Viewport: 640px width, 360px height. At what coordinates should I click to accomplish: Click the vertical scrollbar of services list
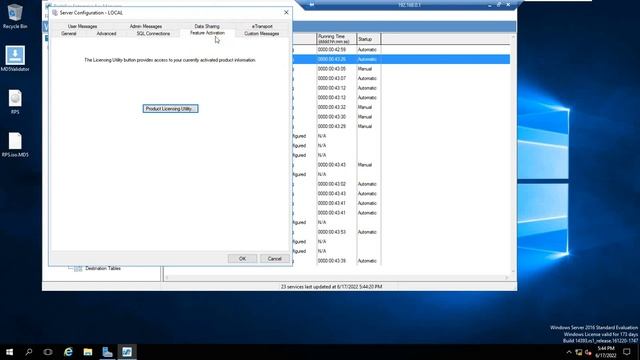coord(513,154)
